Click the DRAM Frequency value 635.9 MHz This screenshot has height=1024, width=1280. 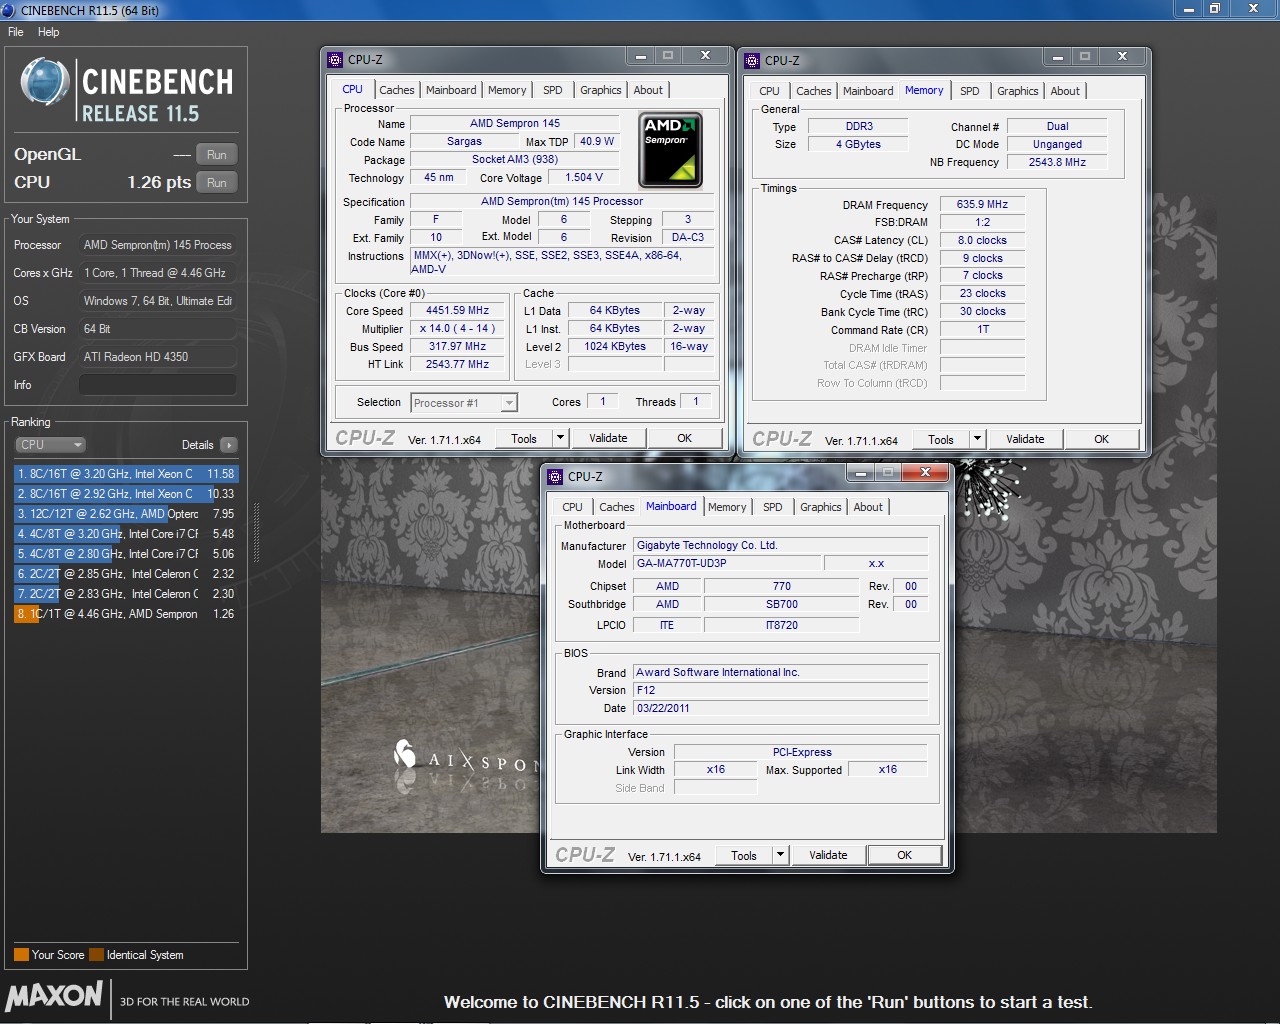pos(982,204)
